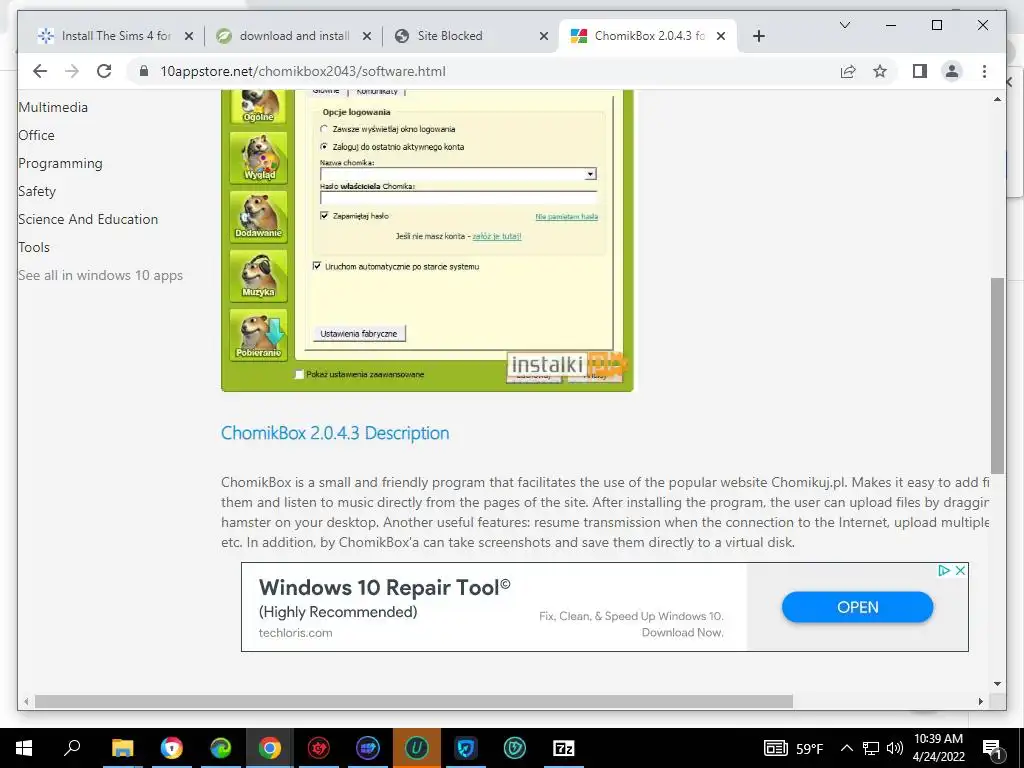Close the download and install tab

click(367, 36)
